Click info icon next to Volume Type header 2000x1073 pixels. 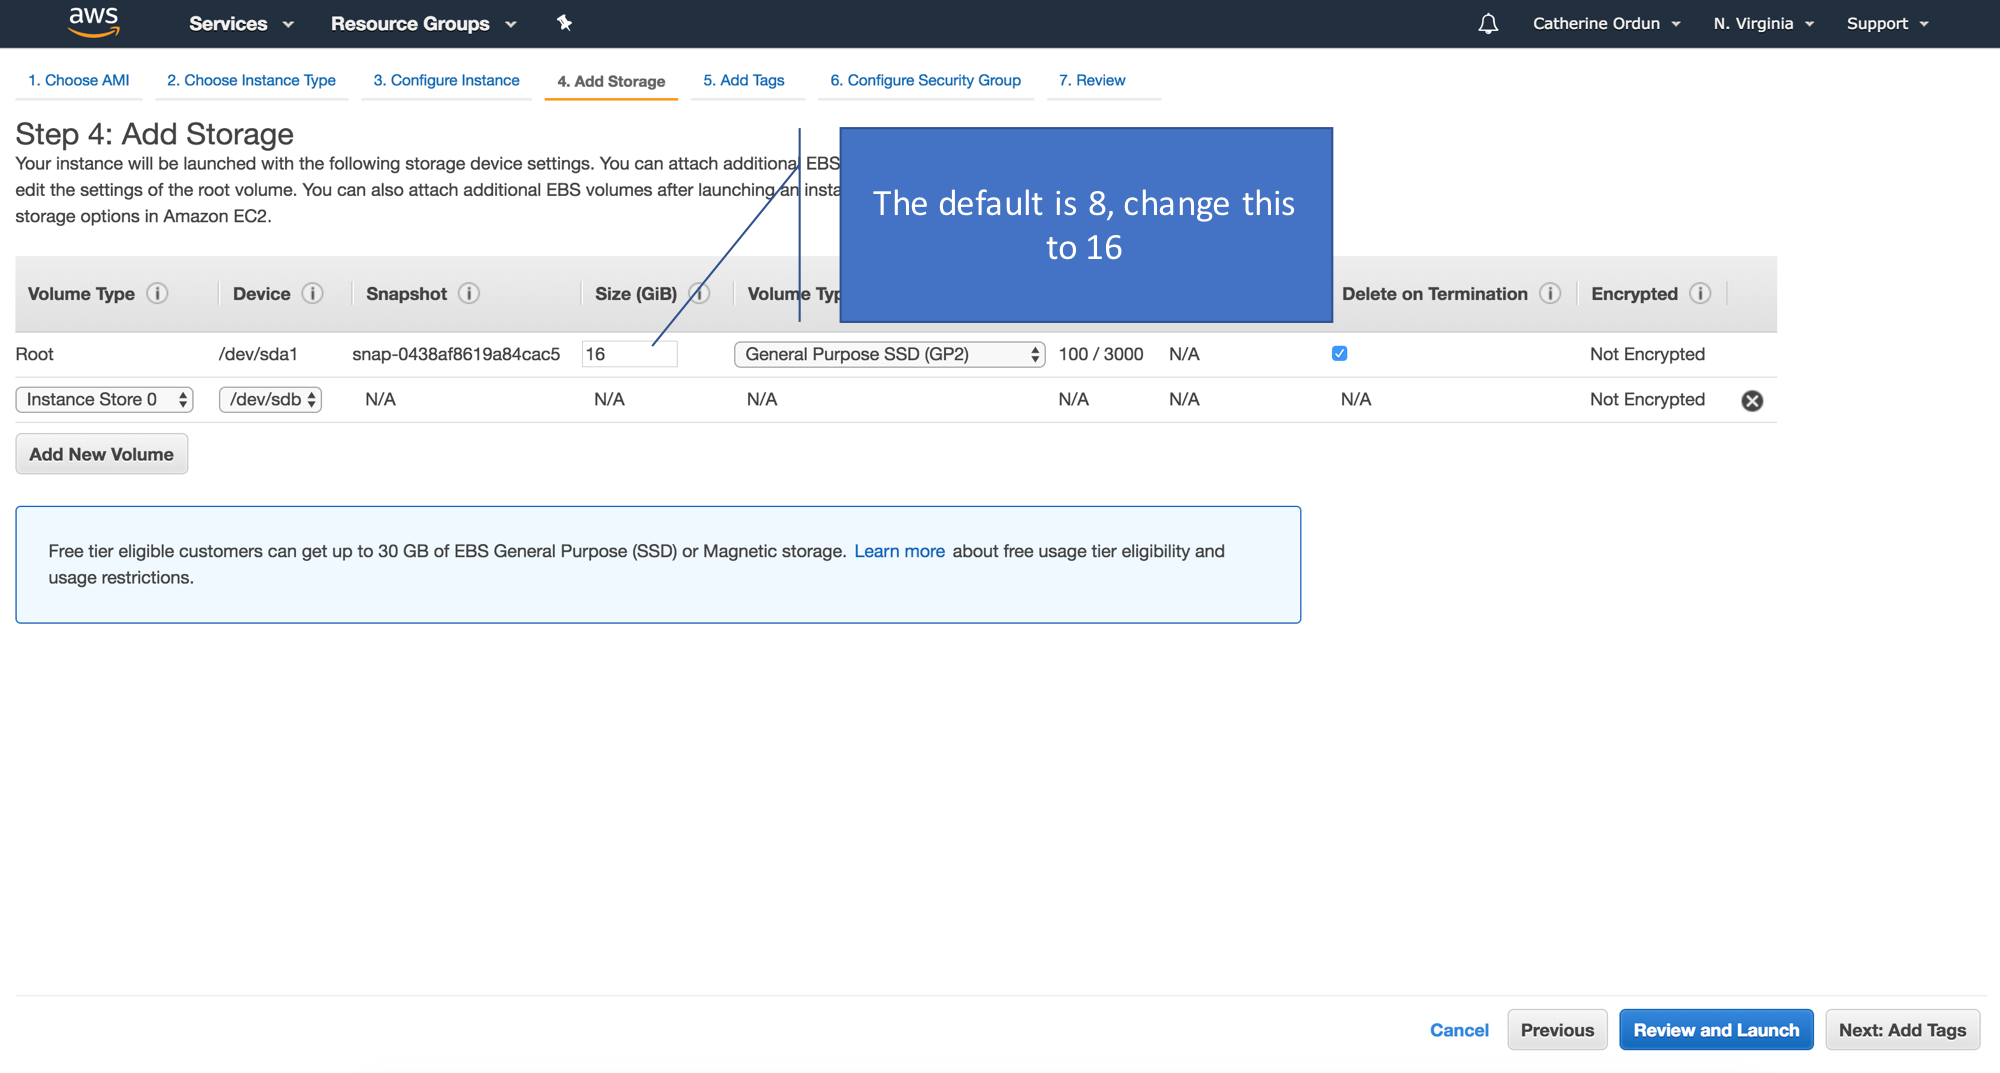click(x=157, y=293)
